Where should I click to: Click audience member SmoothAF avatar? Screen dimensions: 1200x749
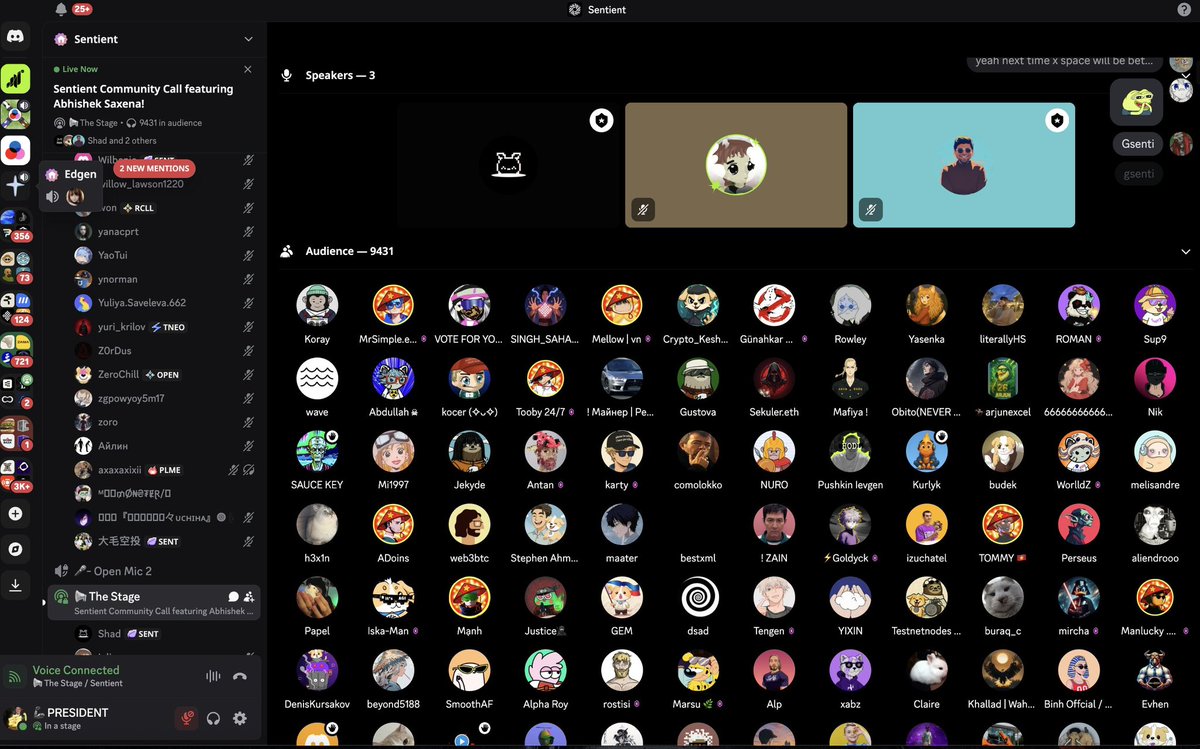pyautogui.click(x=469, y=670)
